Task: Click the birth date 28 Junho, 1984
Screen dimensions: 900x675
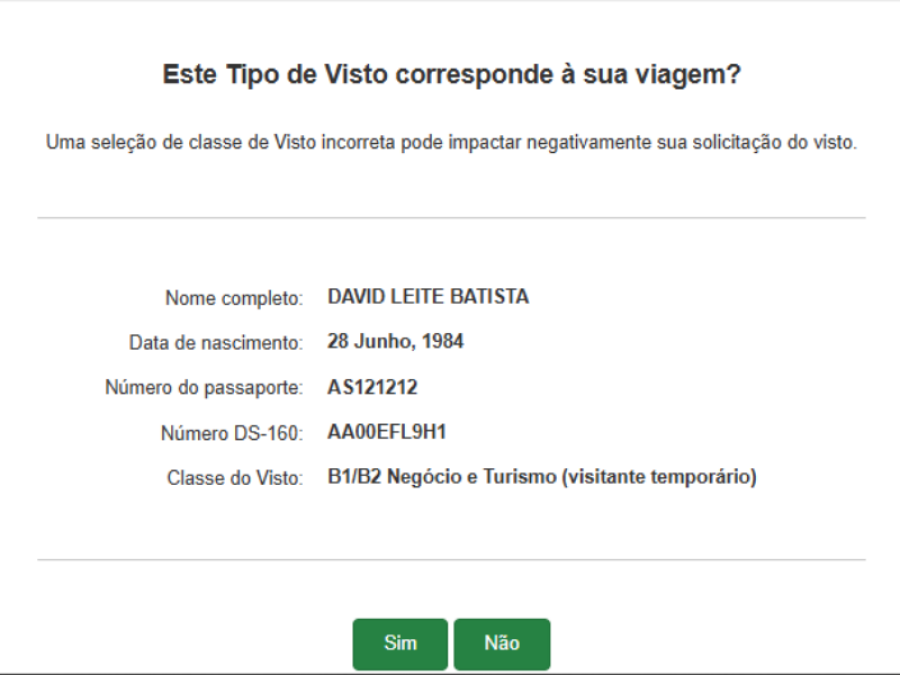Action: 395,342
